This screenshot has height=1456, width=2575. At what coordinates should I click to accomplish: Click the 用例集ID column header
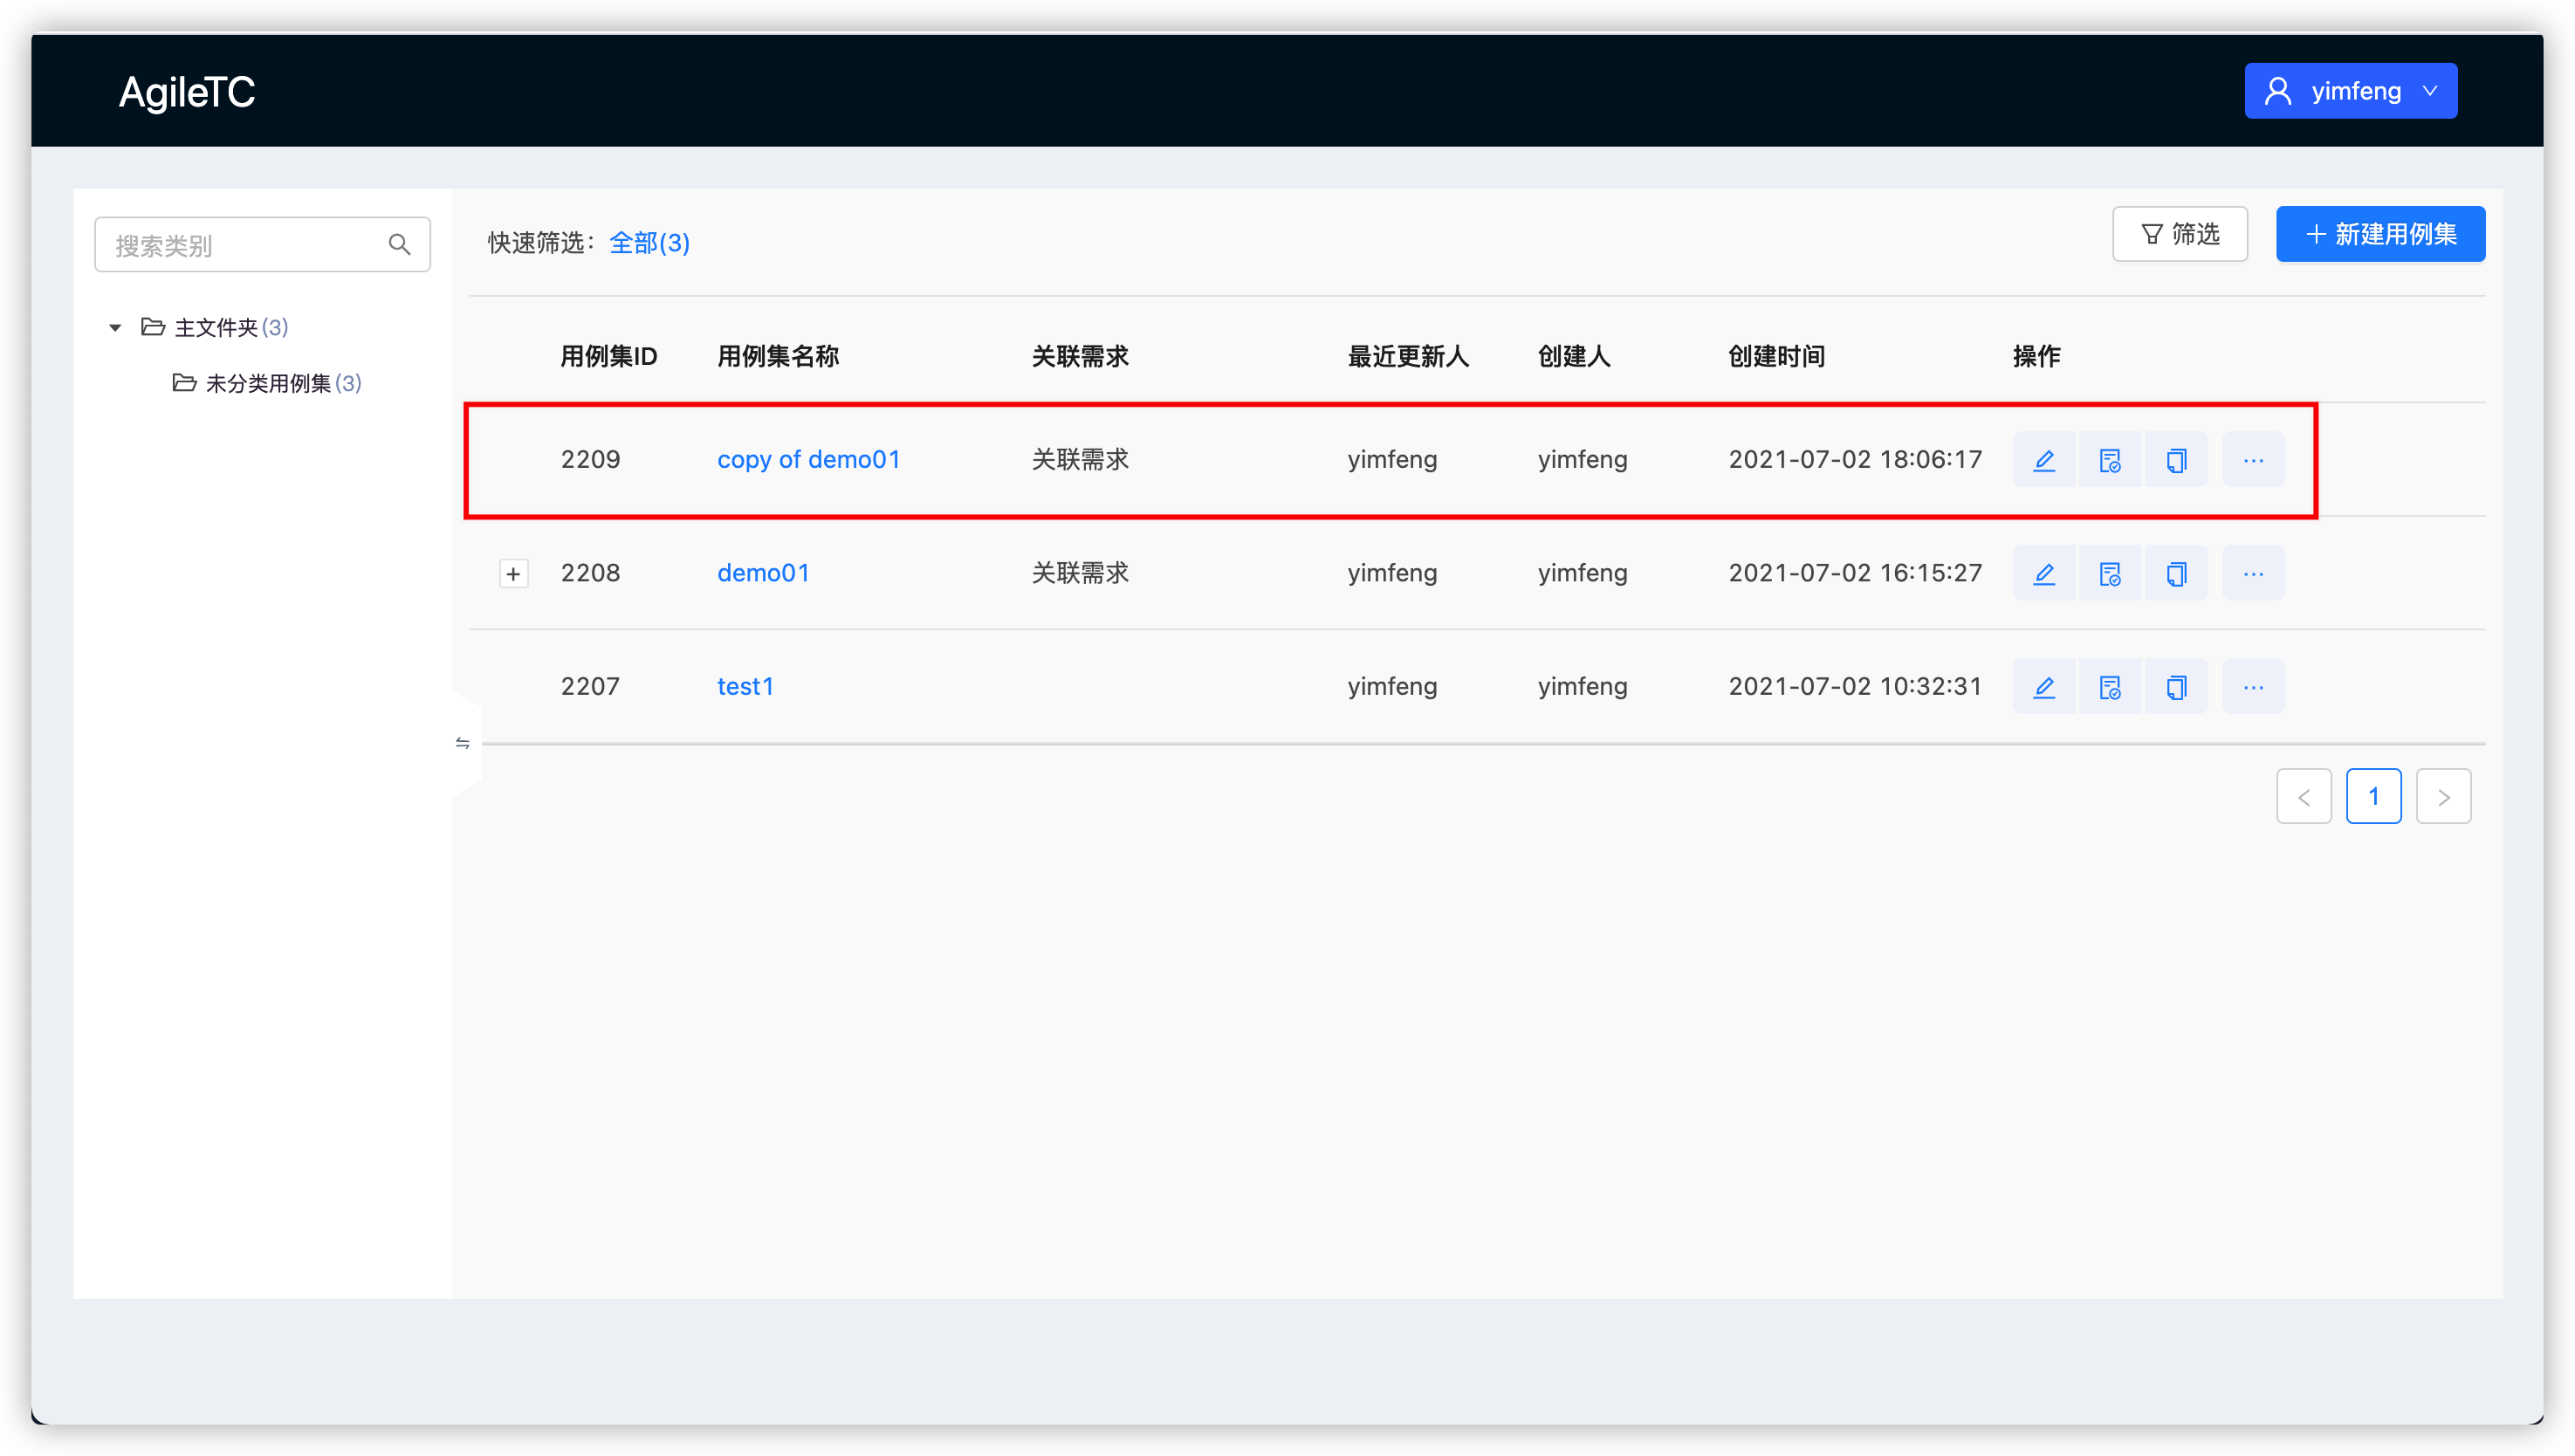click(608, 356)
